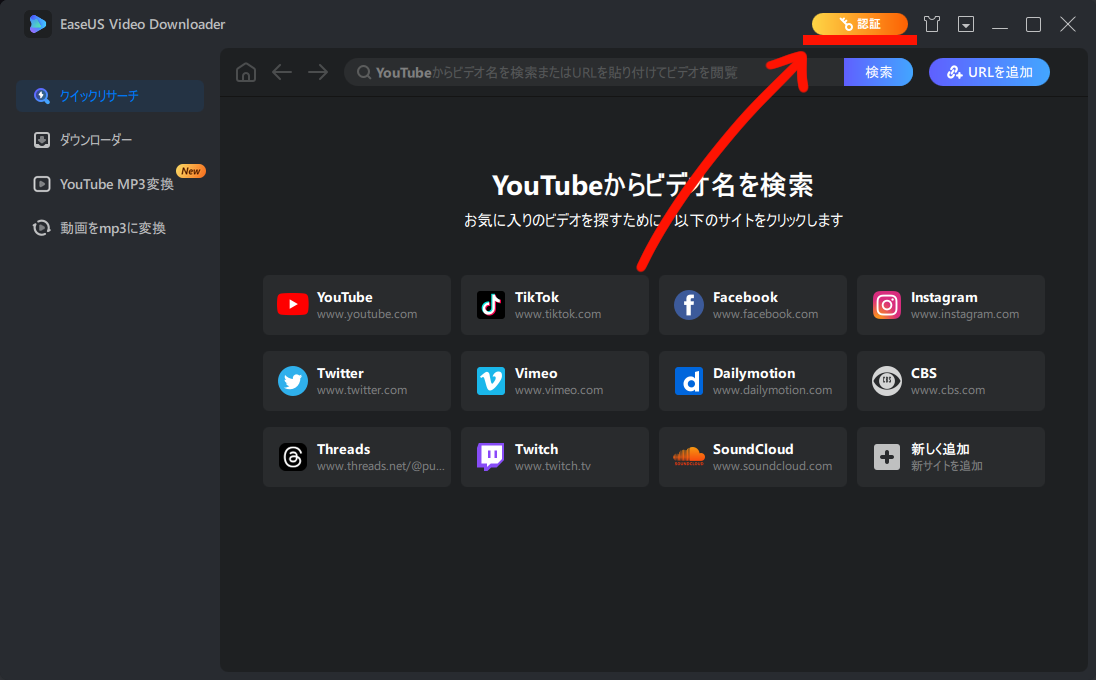Click the home icon in navigation bar
The height and width of the screenshot is (680, 1096).
pos(245,72)
